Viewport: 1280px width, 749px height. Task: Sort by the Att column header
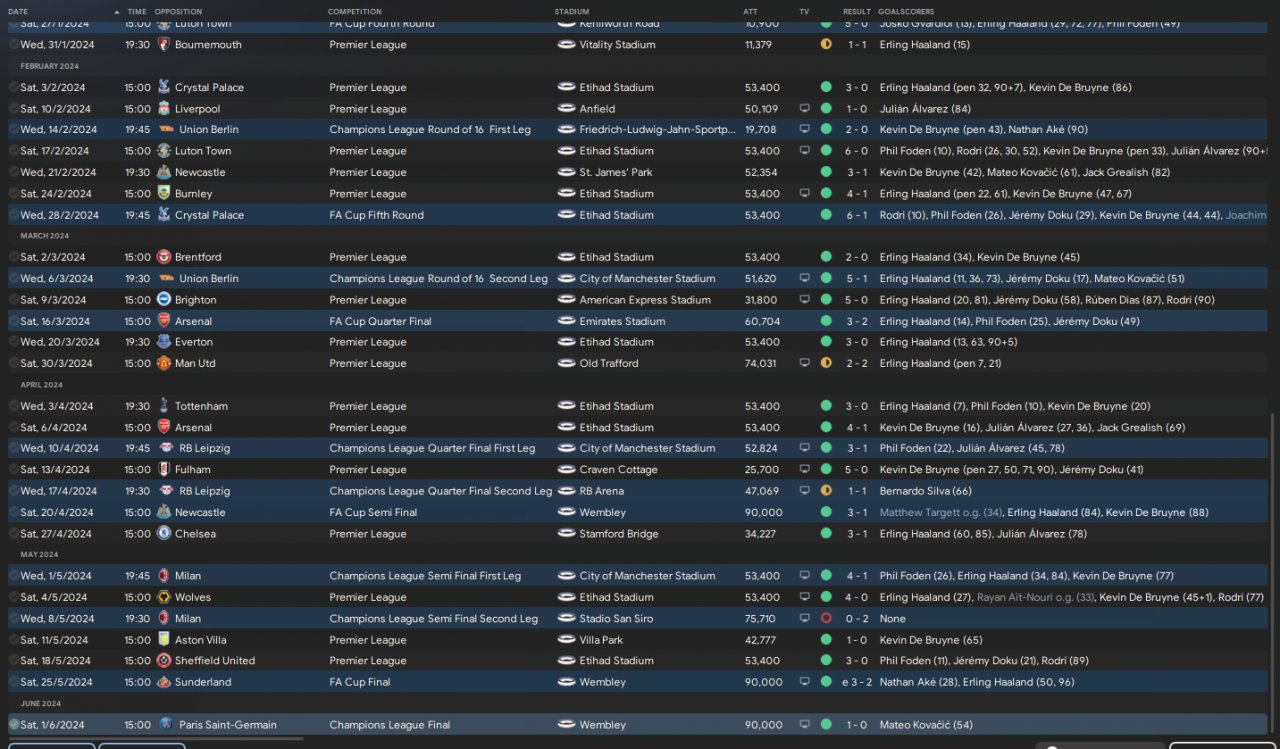(750, 12)
